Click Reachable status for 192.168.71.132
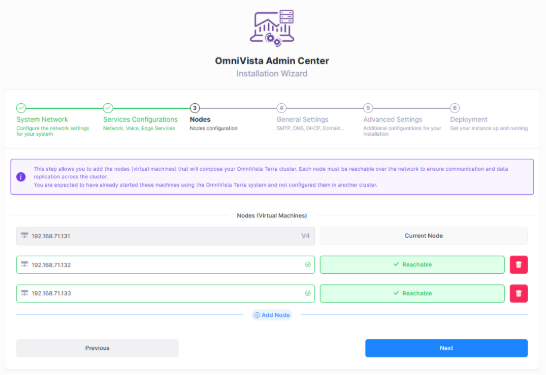 [x=412, y=265]
